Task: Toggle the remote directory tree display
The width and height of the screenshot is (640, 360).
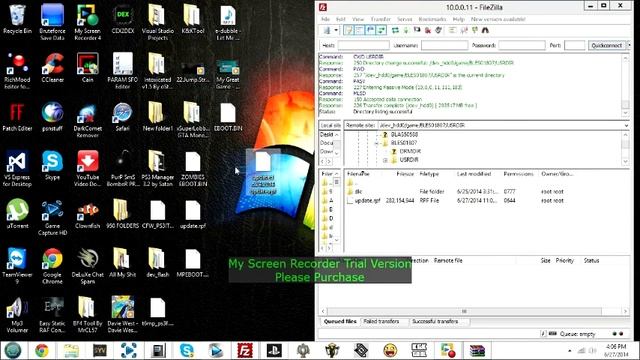Action: [x=371, y=31]
